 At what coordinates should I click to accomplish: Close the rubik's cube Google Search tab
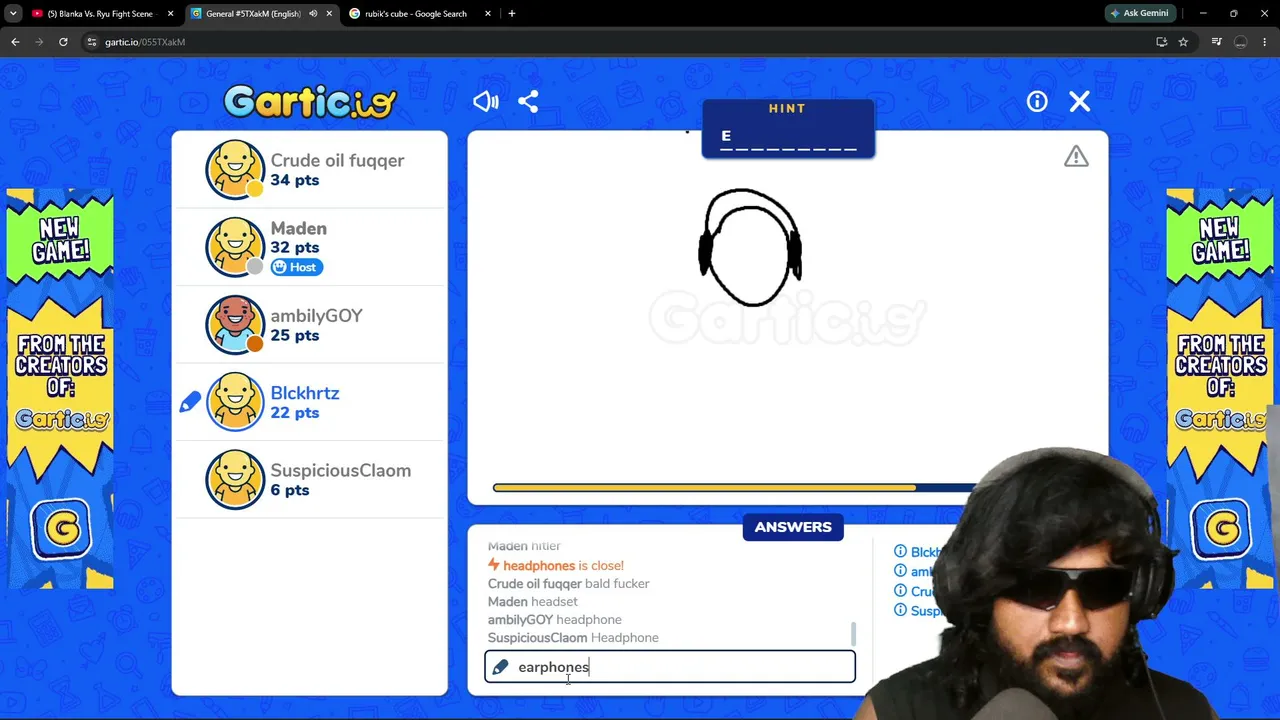point(488,14)
